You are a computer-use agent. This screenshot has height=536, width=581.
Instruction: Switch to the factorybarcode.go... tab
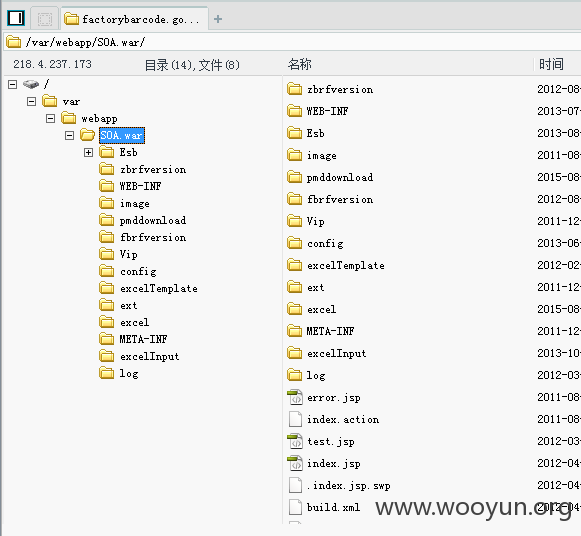[134, 19]
